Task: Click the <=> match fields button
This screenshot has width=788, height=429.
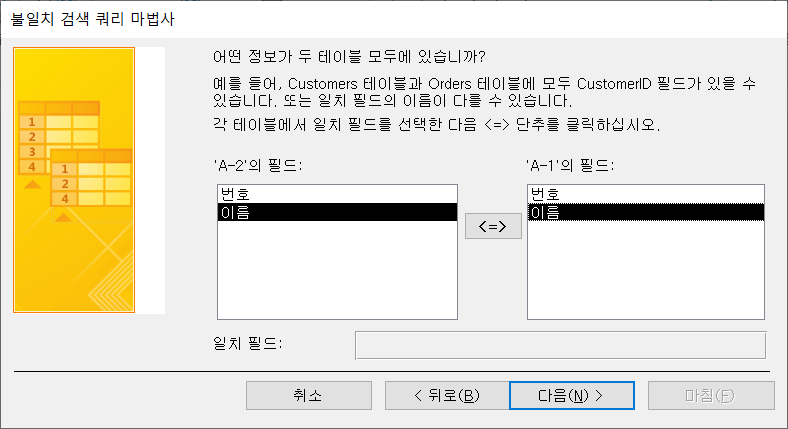Action: [493, 226]
